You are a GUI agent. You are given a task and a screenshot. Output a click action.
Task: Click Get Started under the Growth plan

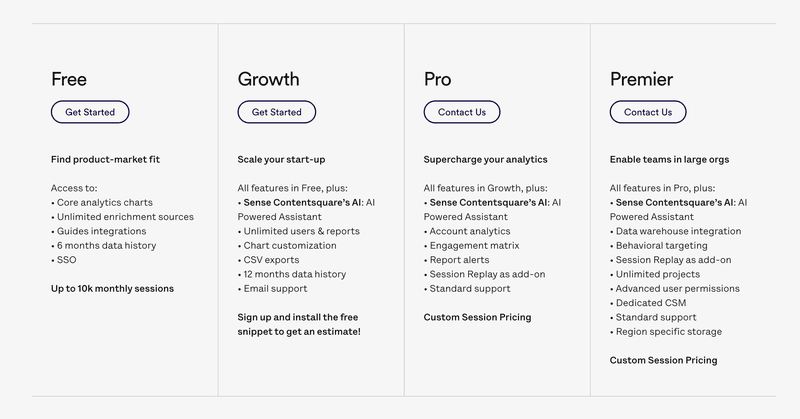click(x=276, y=112)
